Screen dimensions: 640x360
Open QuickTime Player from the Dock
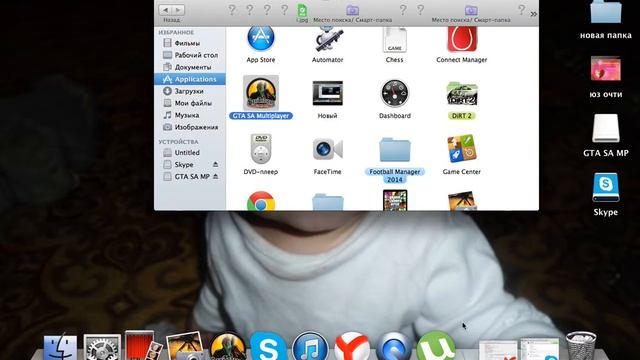coord(393,346)
